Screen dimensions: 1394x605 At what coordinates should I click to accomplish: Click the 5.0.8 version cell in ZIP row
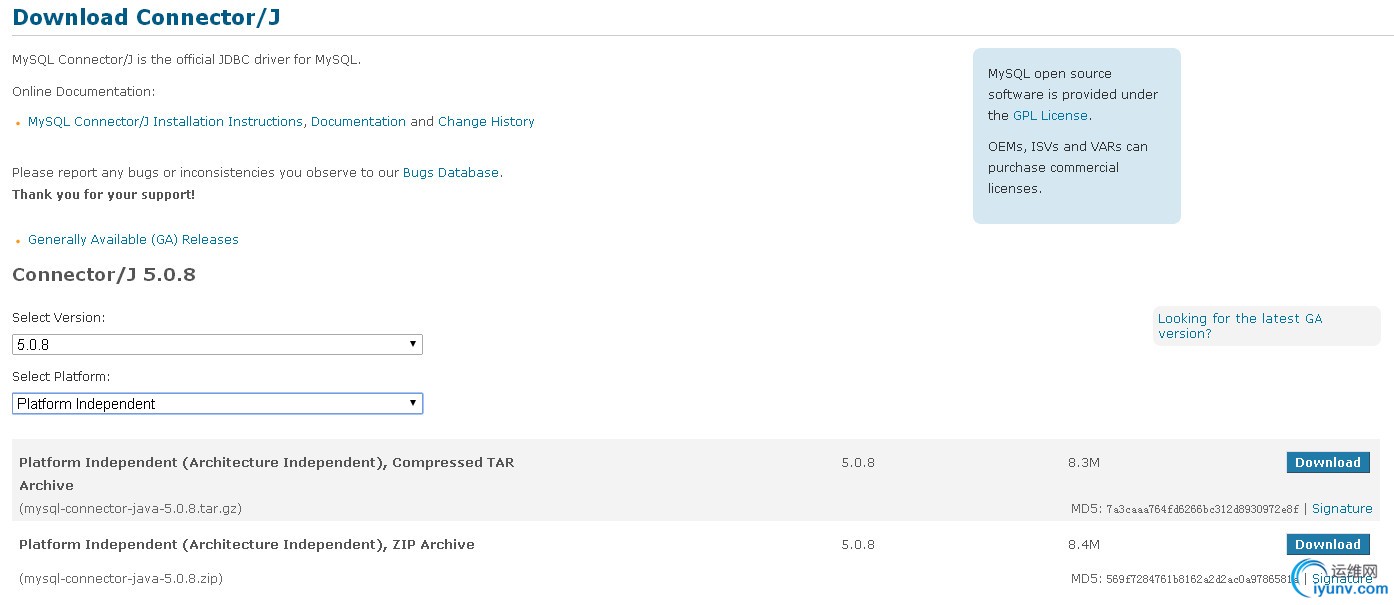858,544
